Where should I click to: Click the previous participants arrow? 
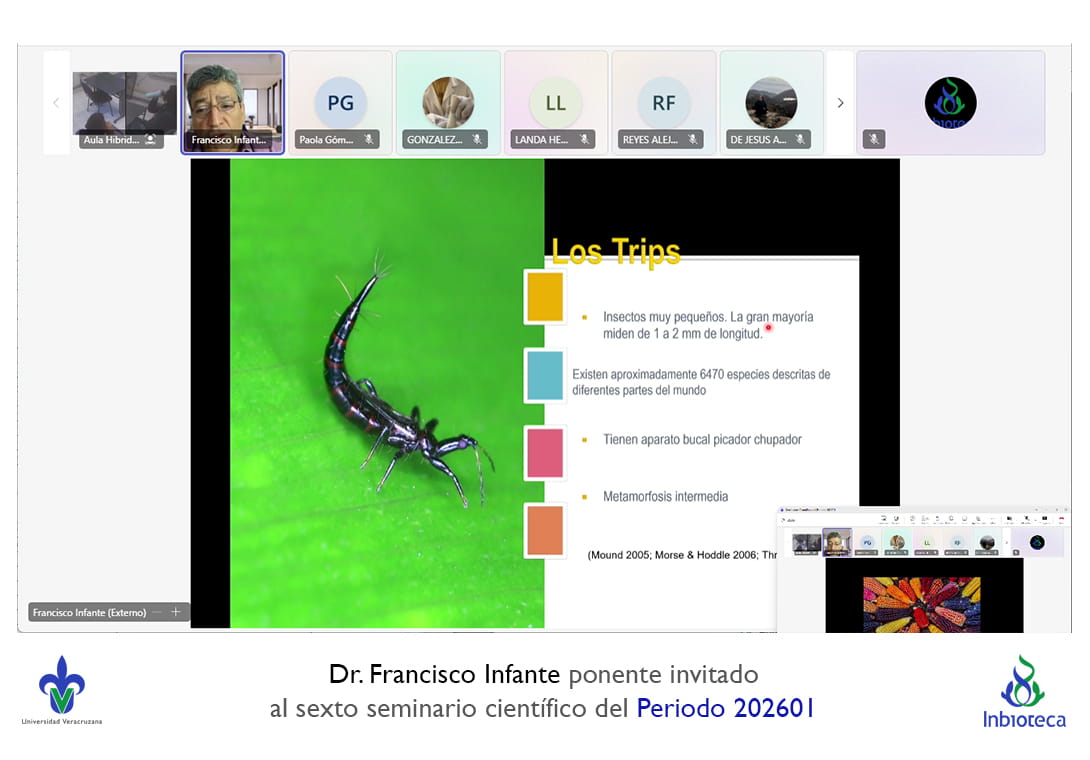coord(56,103)
